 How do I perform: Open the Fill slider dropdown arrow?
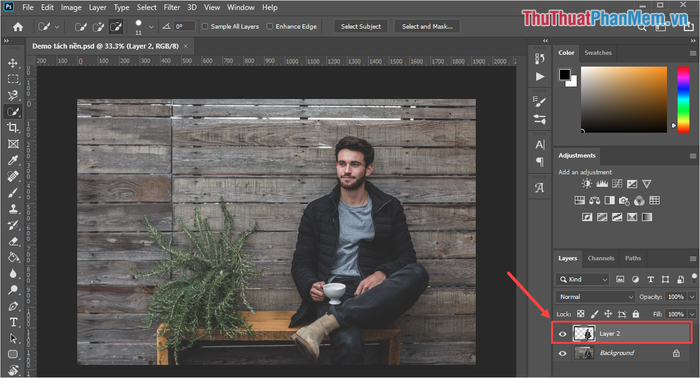[692, 314]
